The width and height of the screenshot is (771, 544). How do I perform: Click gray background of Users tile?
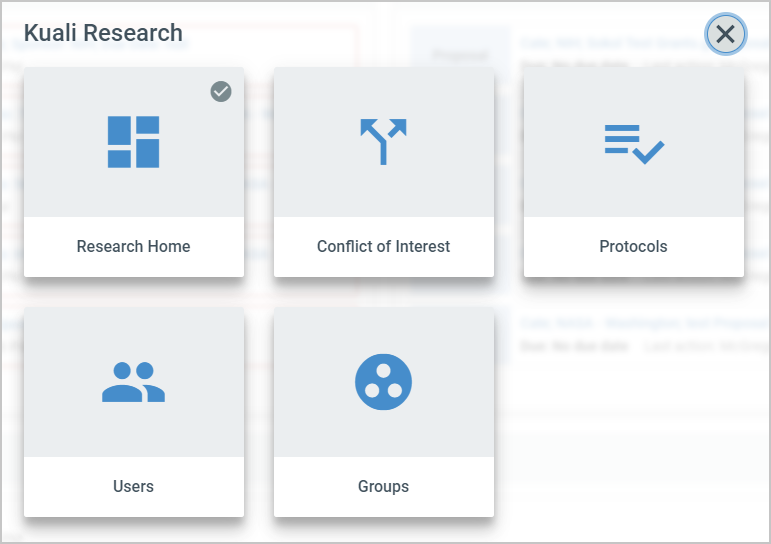click(64, 433)
